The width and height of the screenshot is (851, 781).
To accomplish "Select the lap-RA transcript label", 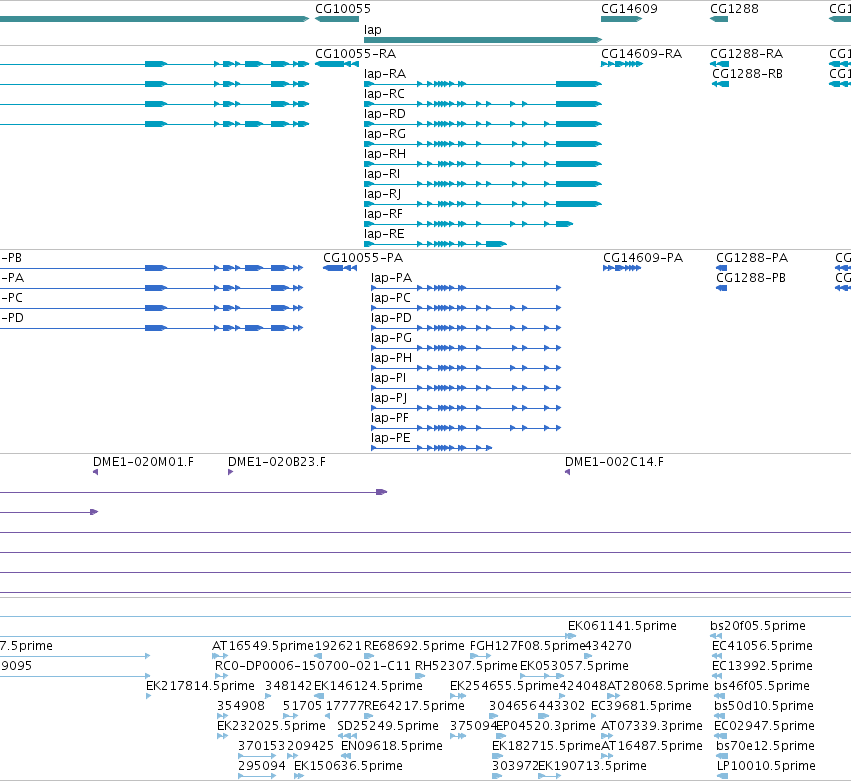I will [385, 74].
